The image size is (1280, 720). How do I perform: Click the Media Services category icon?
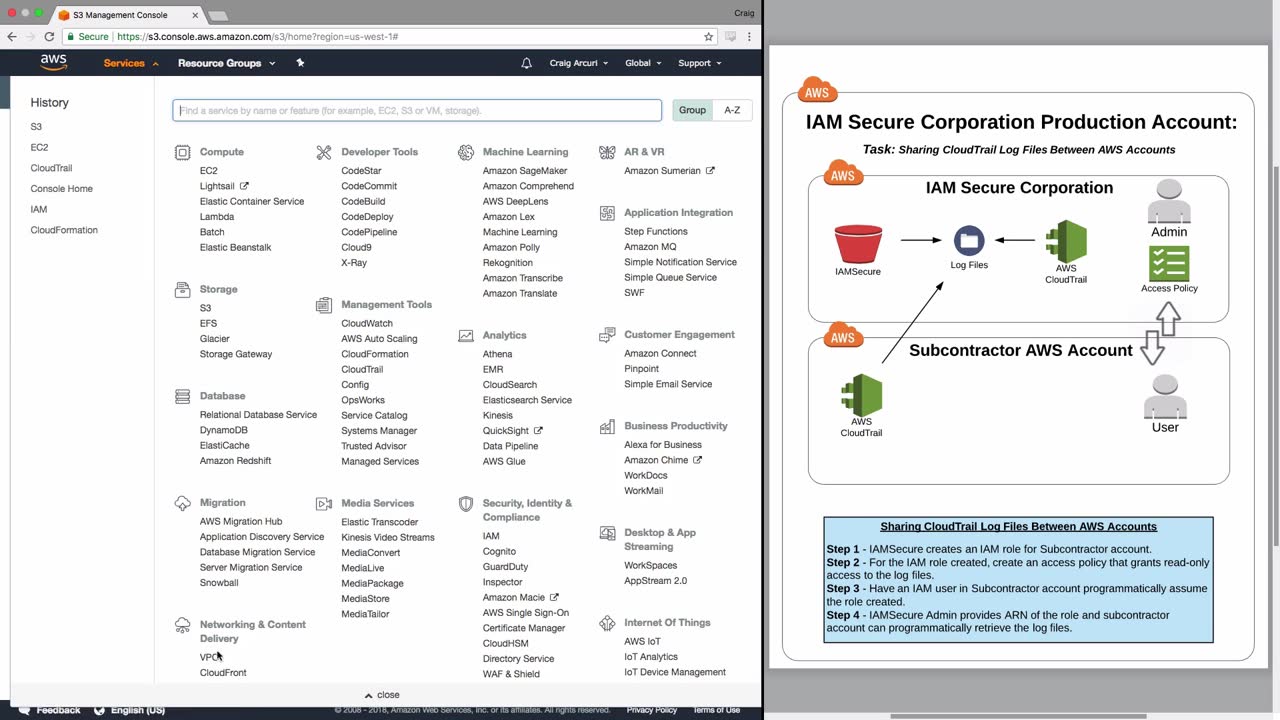[324, 504]
